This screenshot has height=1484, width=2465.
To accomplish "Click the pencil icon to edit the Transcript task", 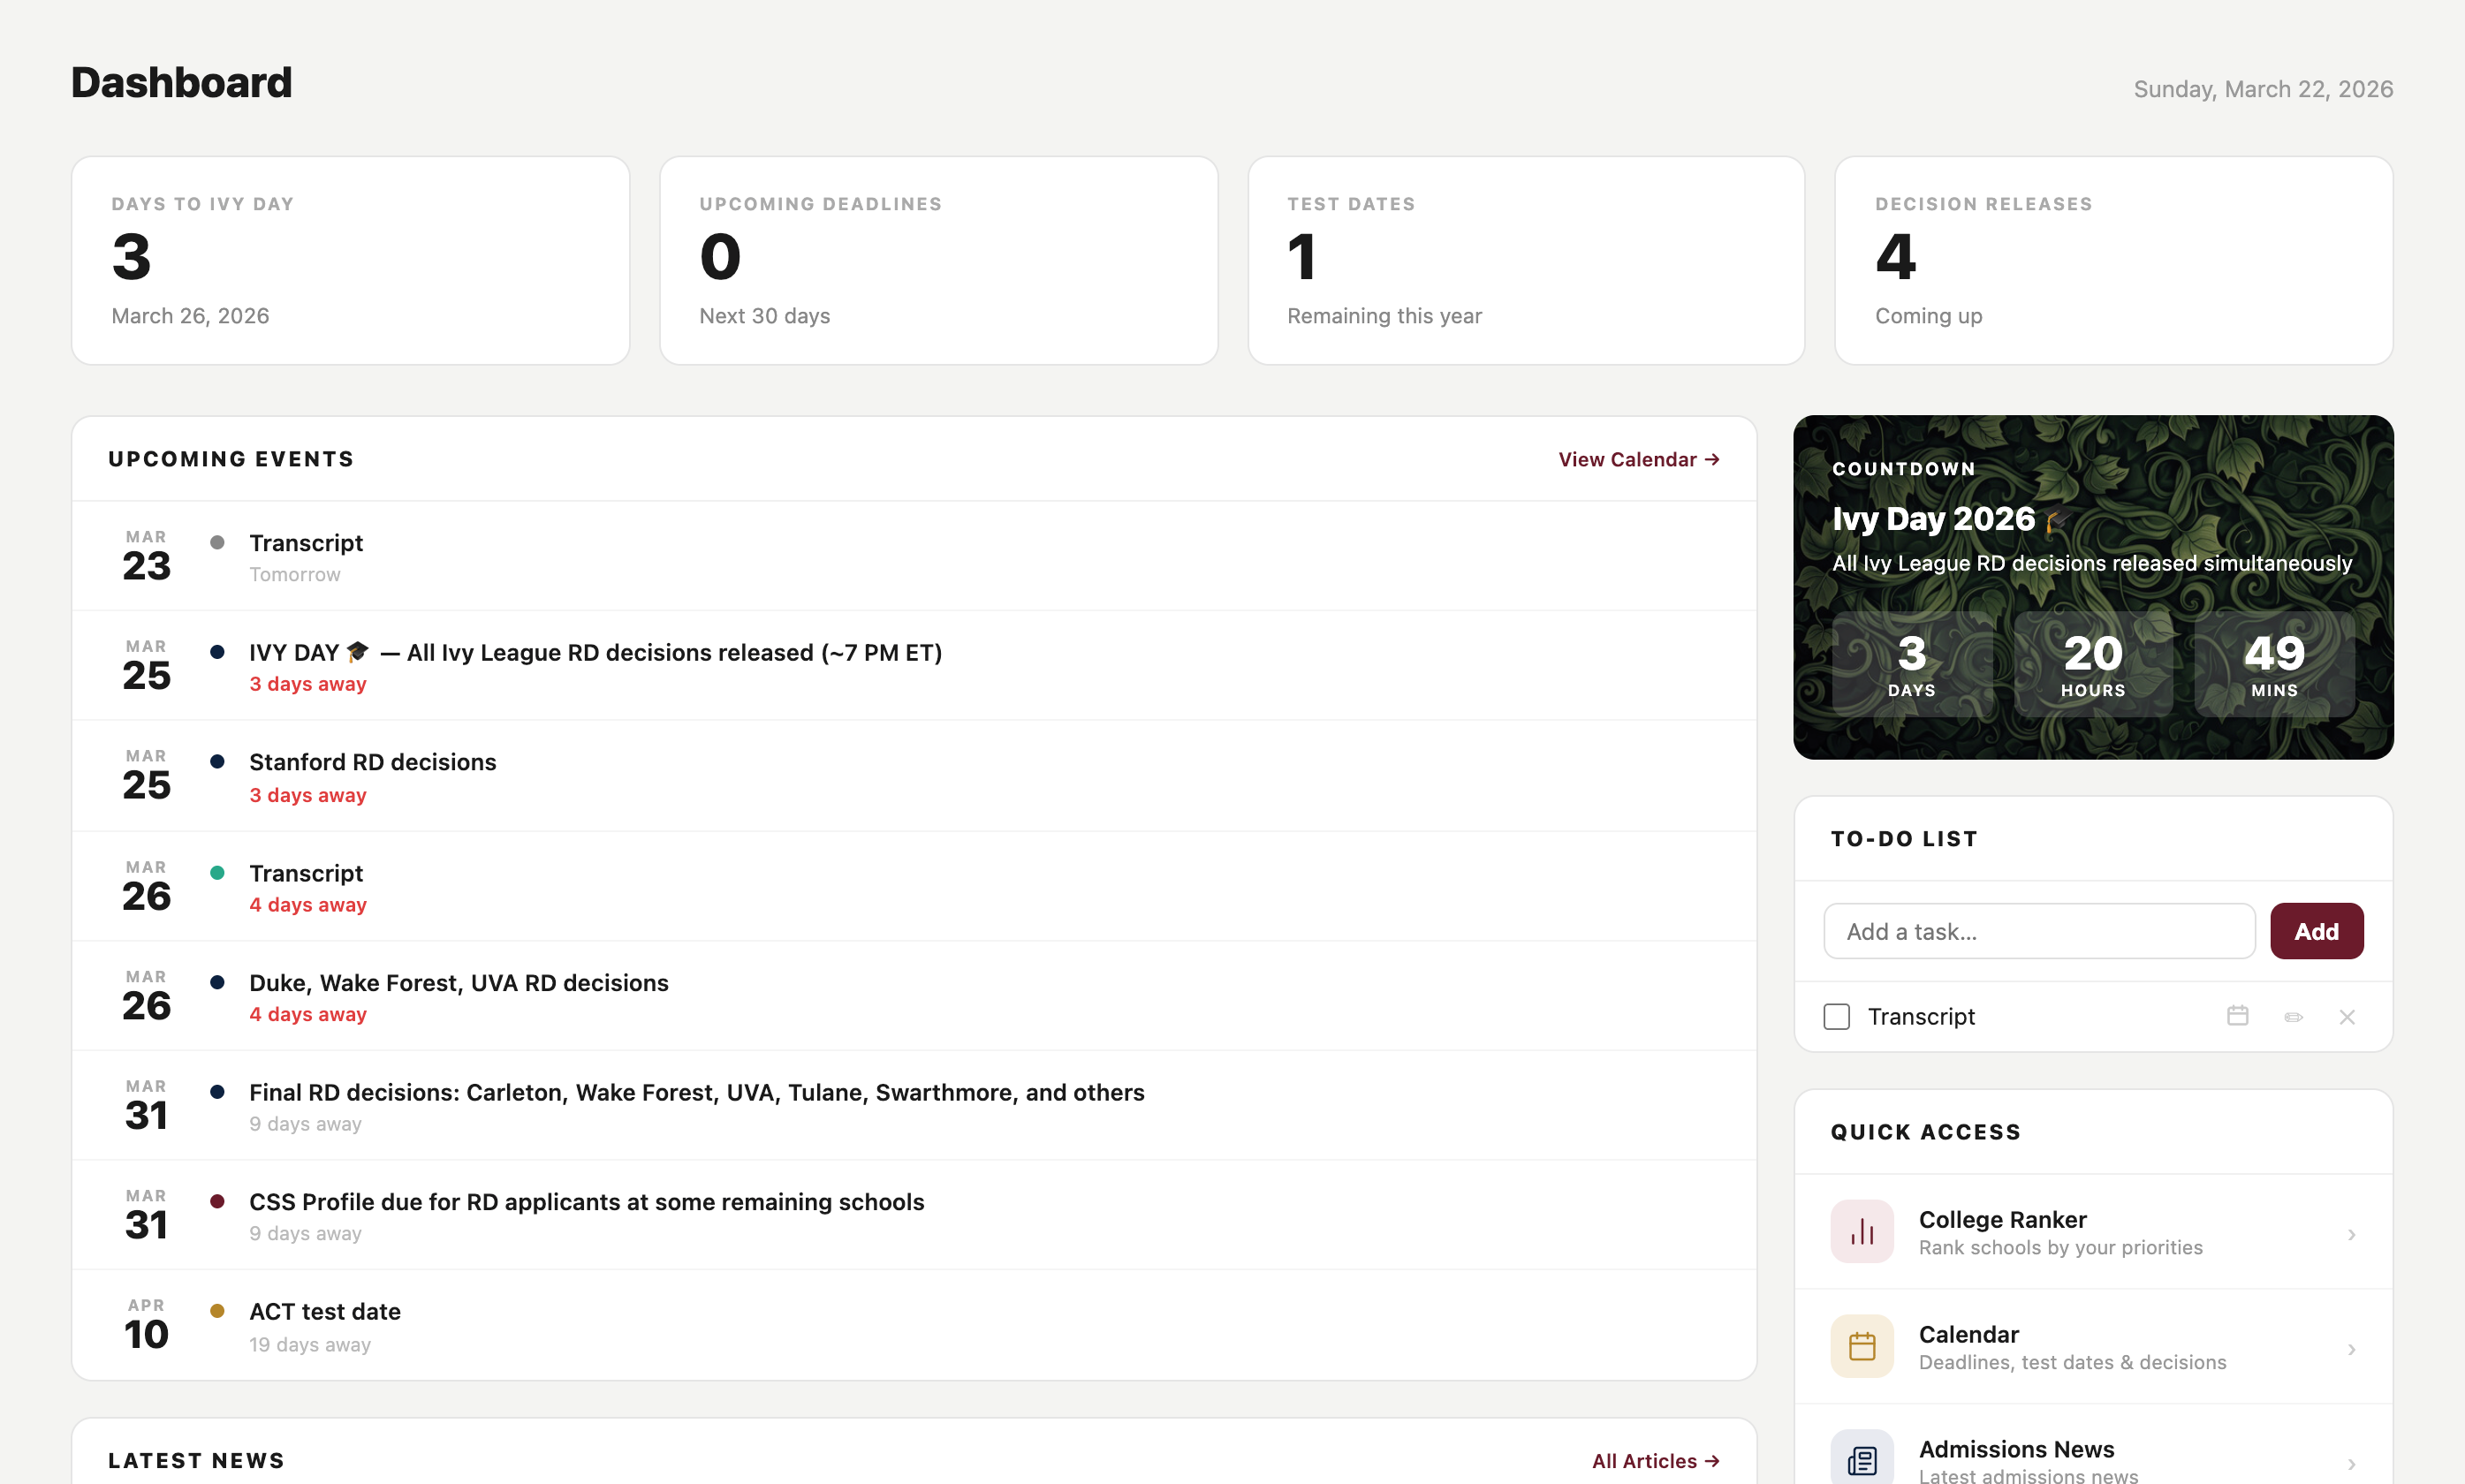I will (x=2293, y=1016).
